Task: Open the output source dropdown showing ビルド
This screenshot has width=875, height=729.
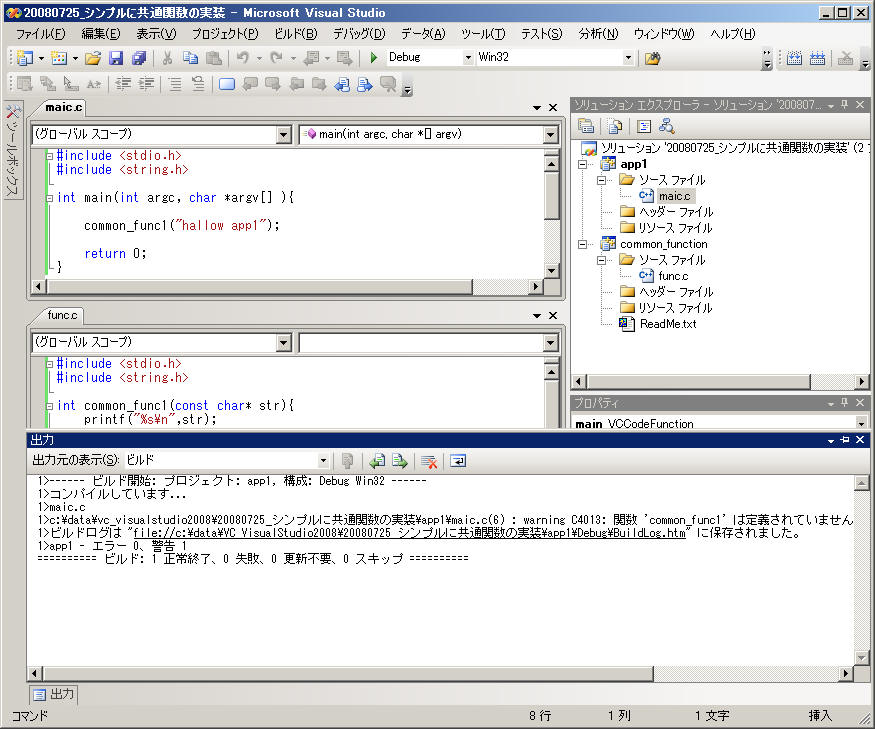Action: click(323, 461)
